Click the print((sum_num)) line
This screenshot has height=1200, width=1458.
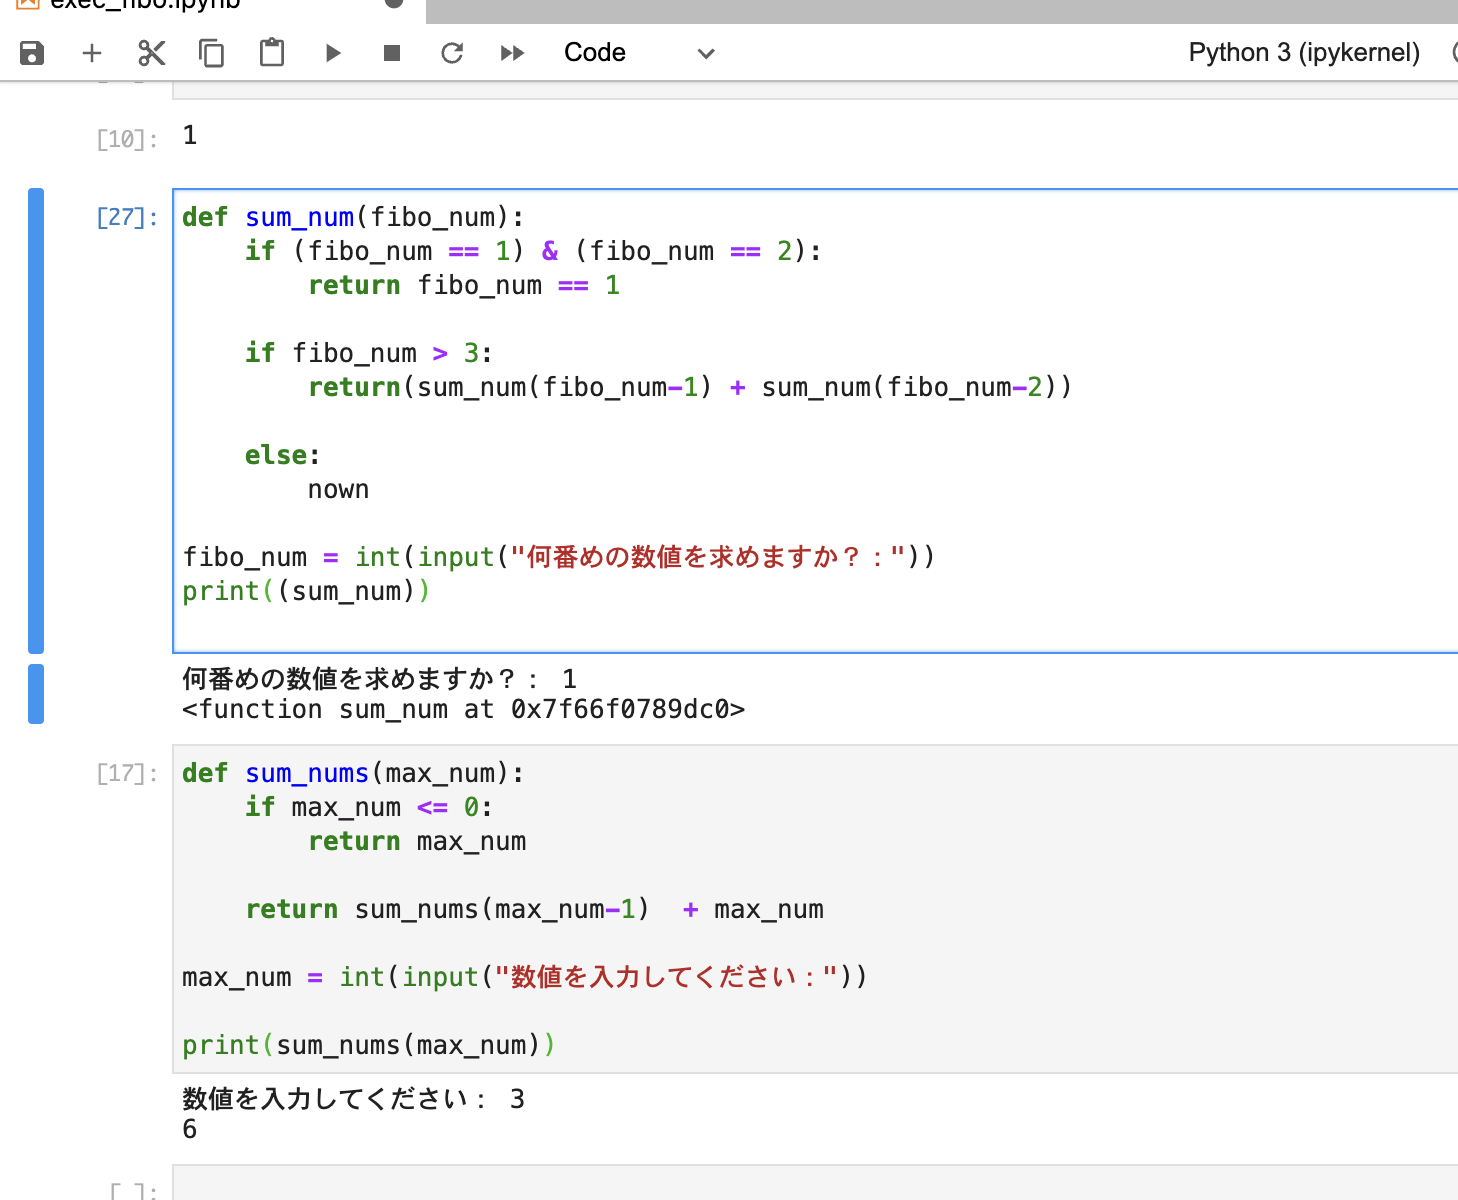[x=306, y=591]
